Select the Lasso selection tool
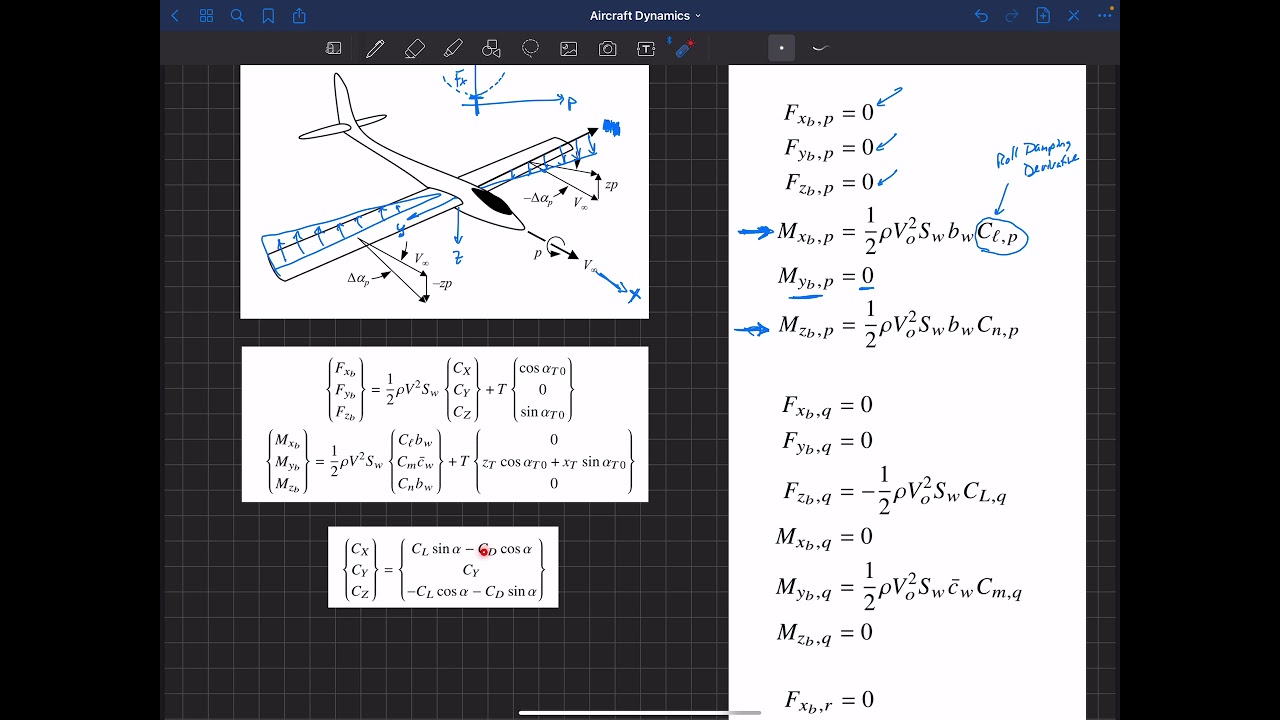 530,48
